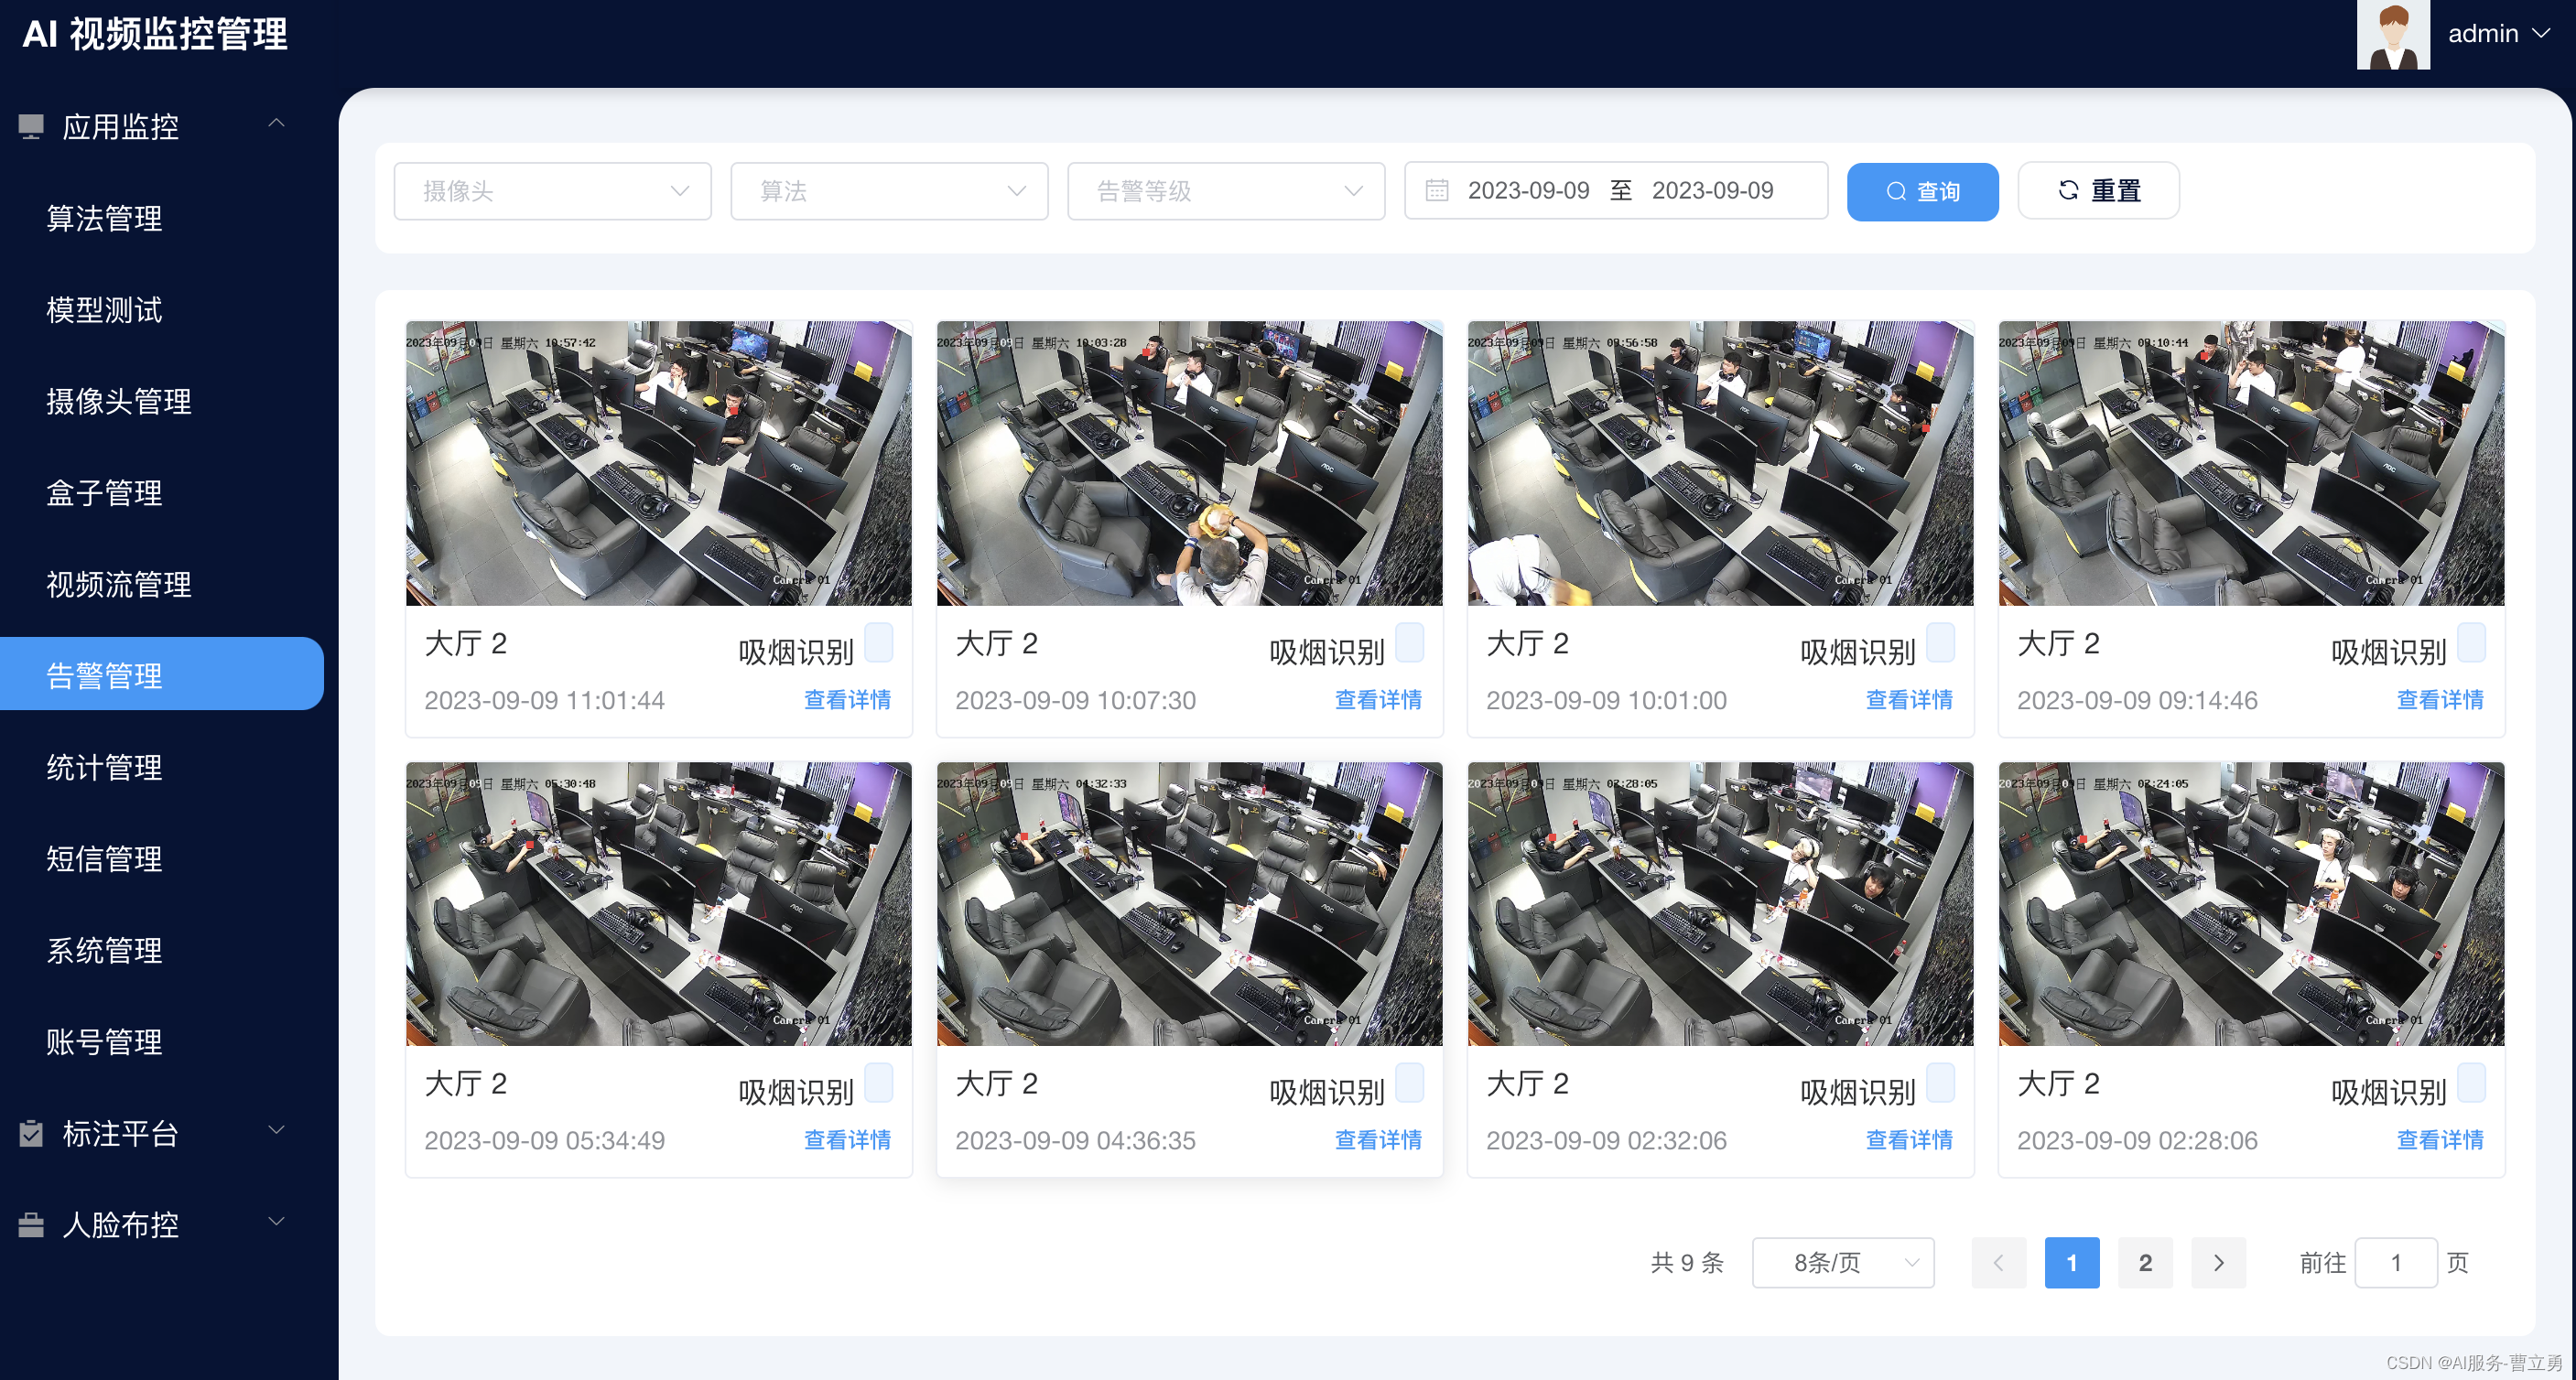
Task: Click the 应用监控 monitor icon in sidebar
Action: pyautogui.click(x=31, y=126)
